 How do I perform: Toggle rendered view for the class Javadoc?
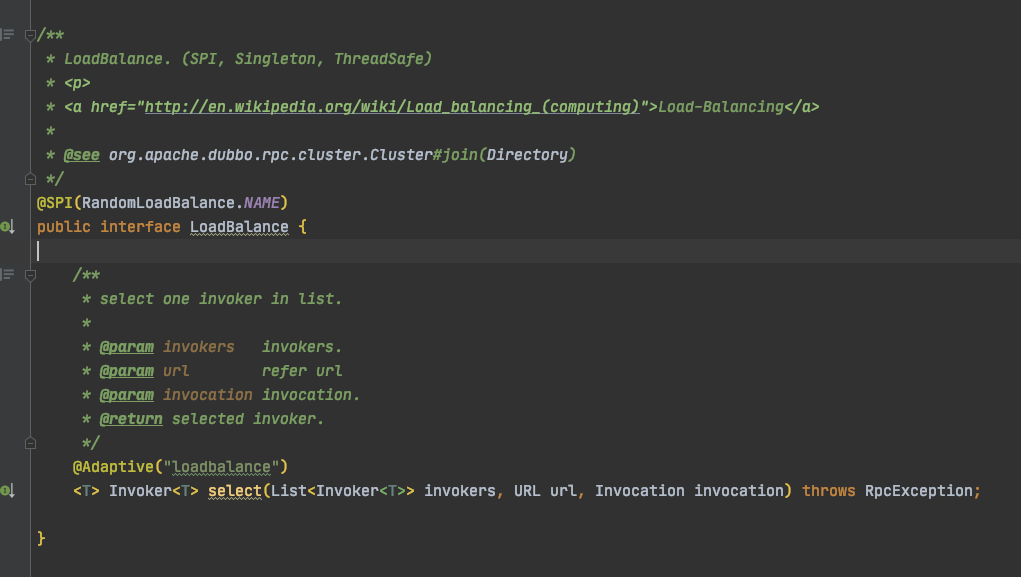[7, 34]
